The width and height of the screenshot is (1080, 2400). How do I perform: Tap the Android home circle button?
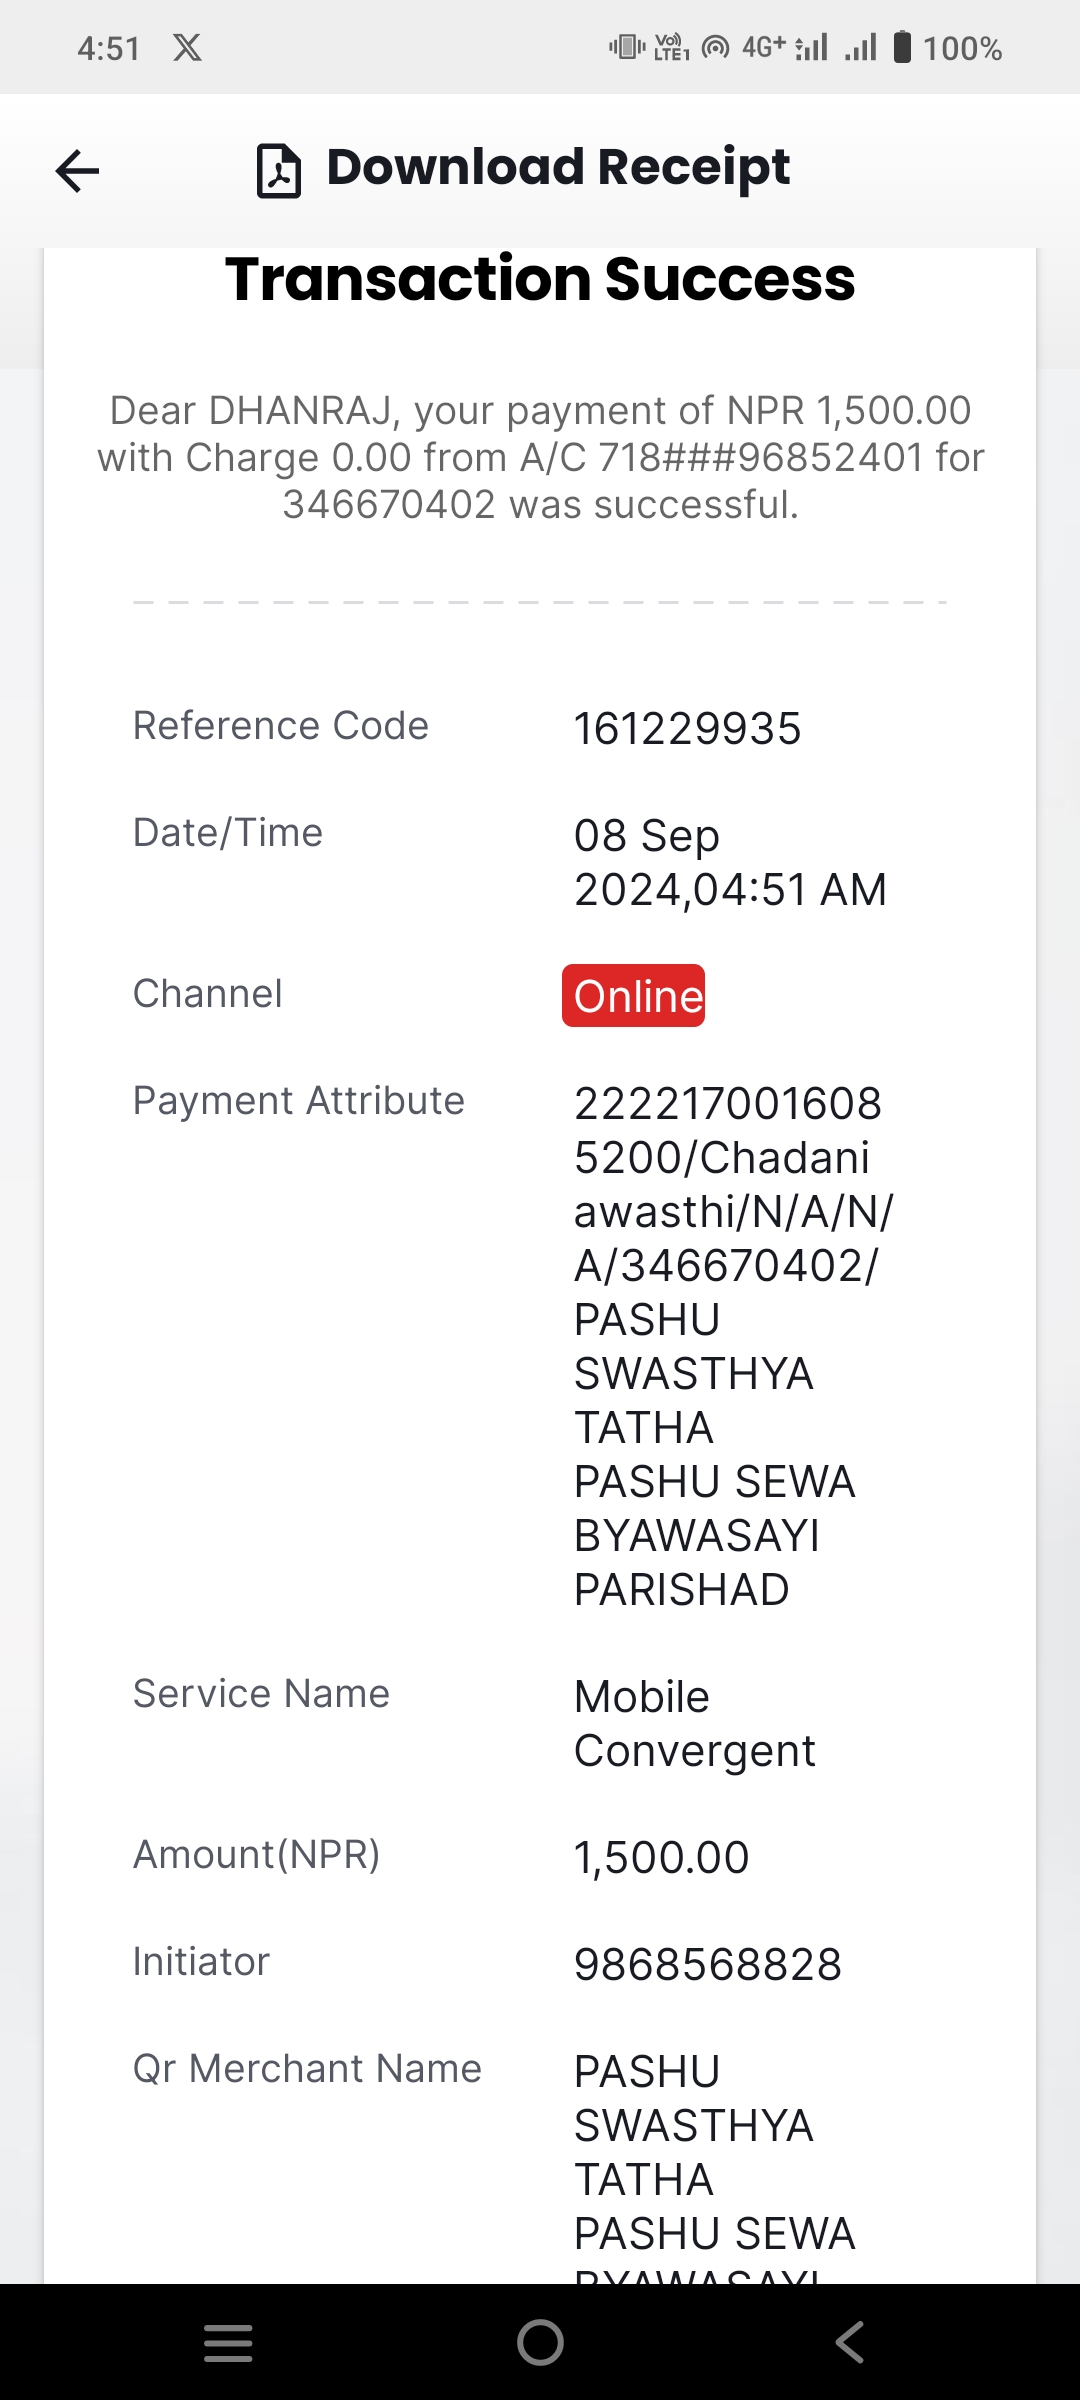click(x=540, y=2342)
